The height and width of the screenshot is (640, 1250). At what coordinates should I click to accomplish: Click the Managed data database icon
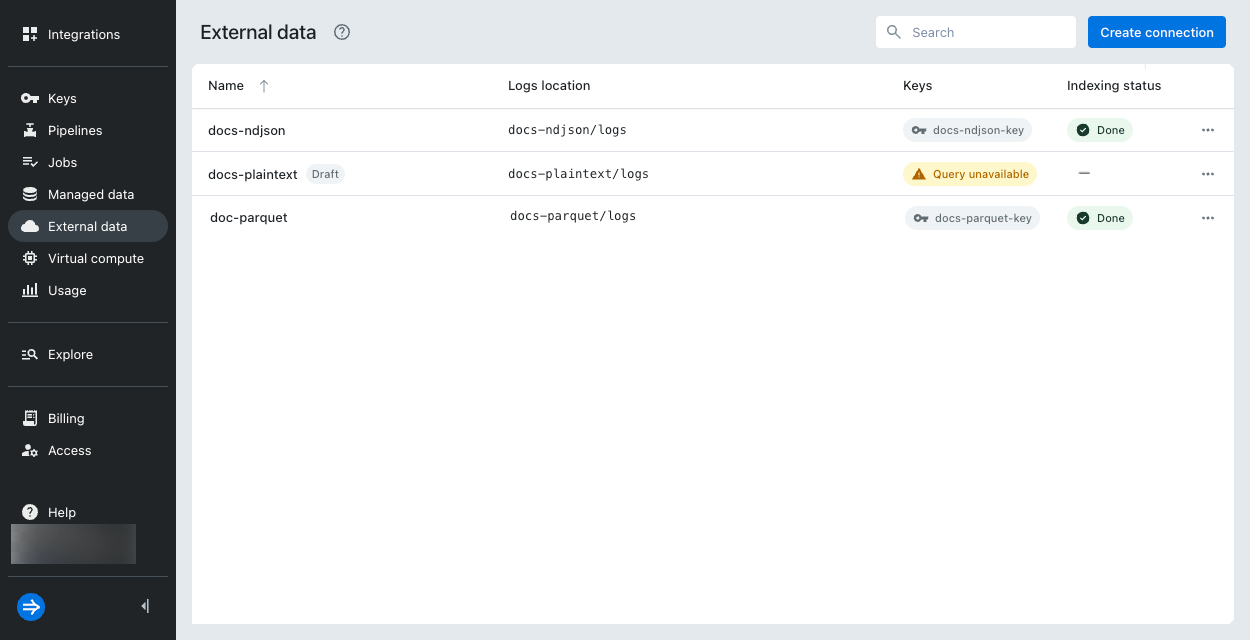tap(30, 194)
